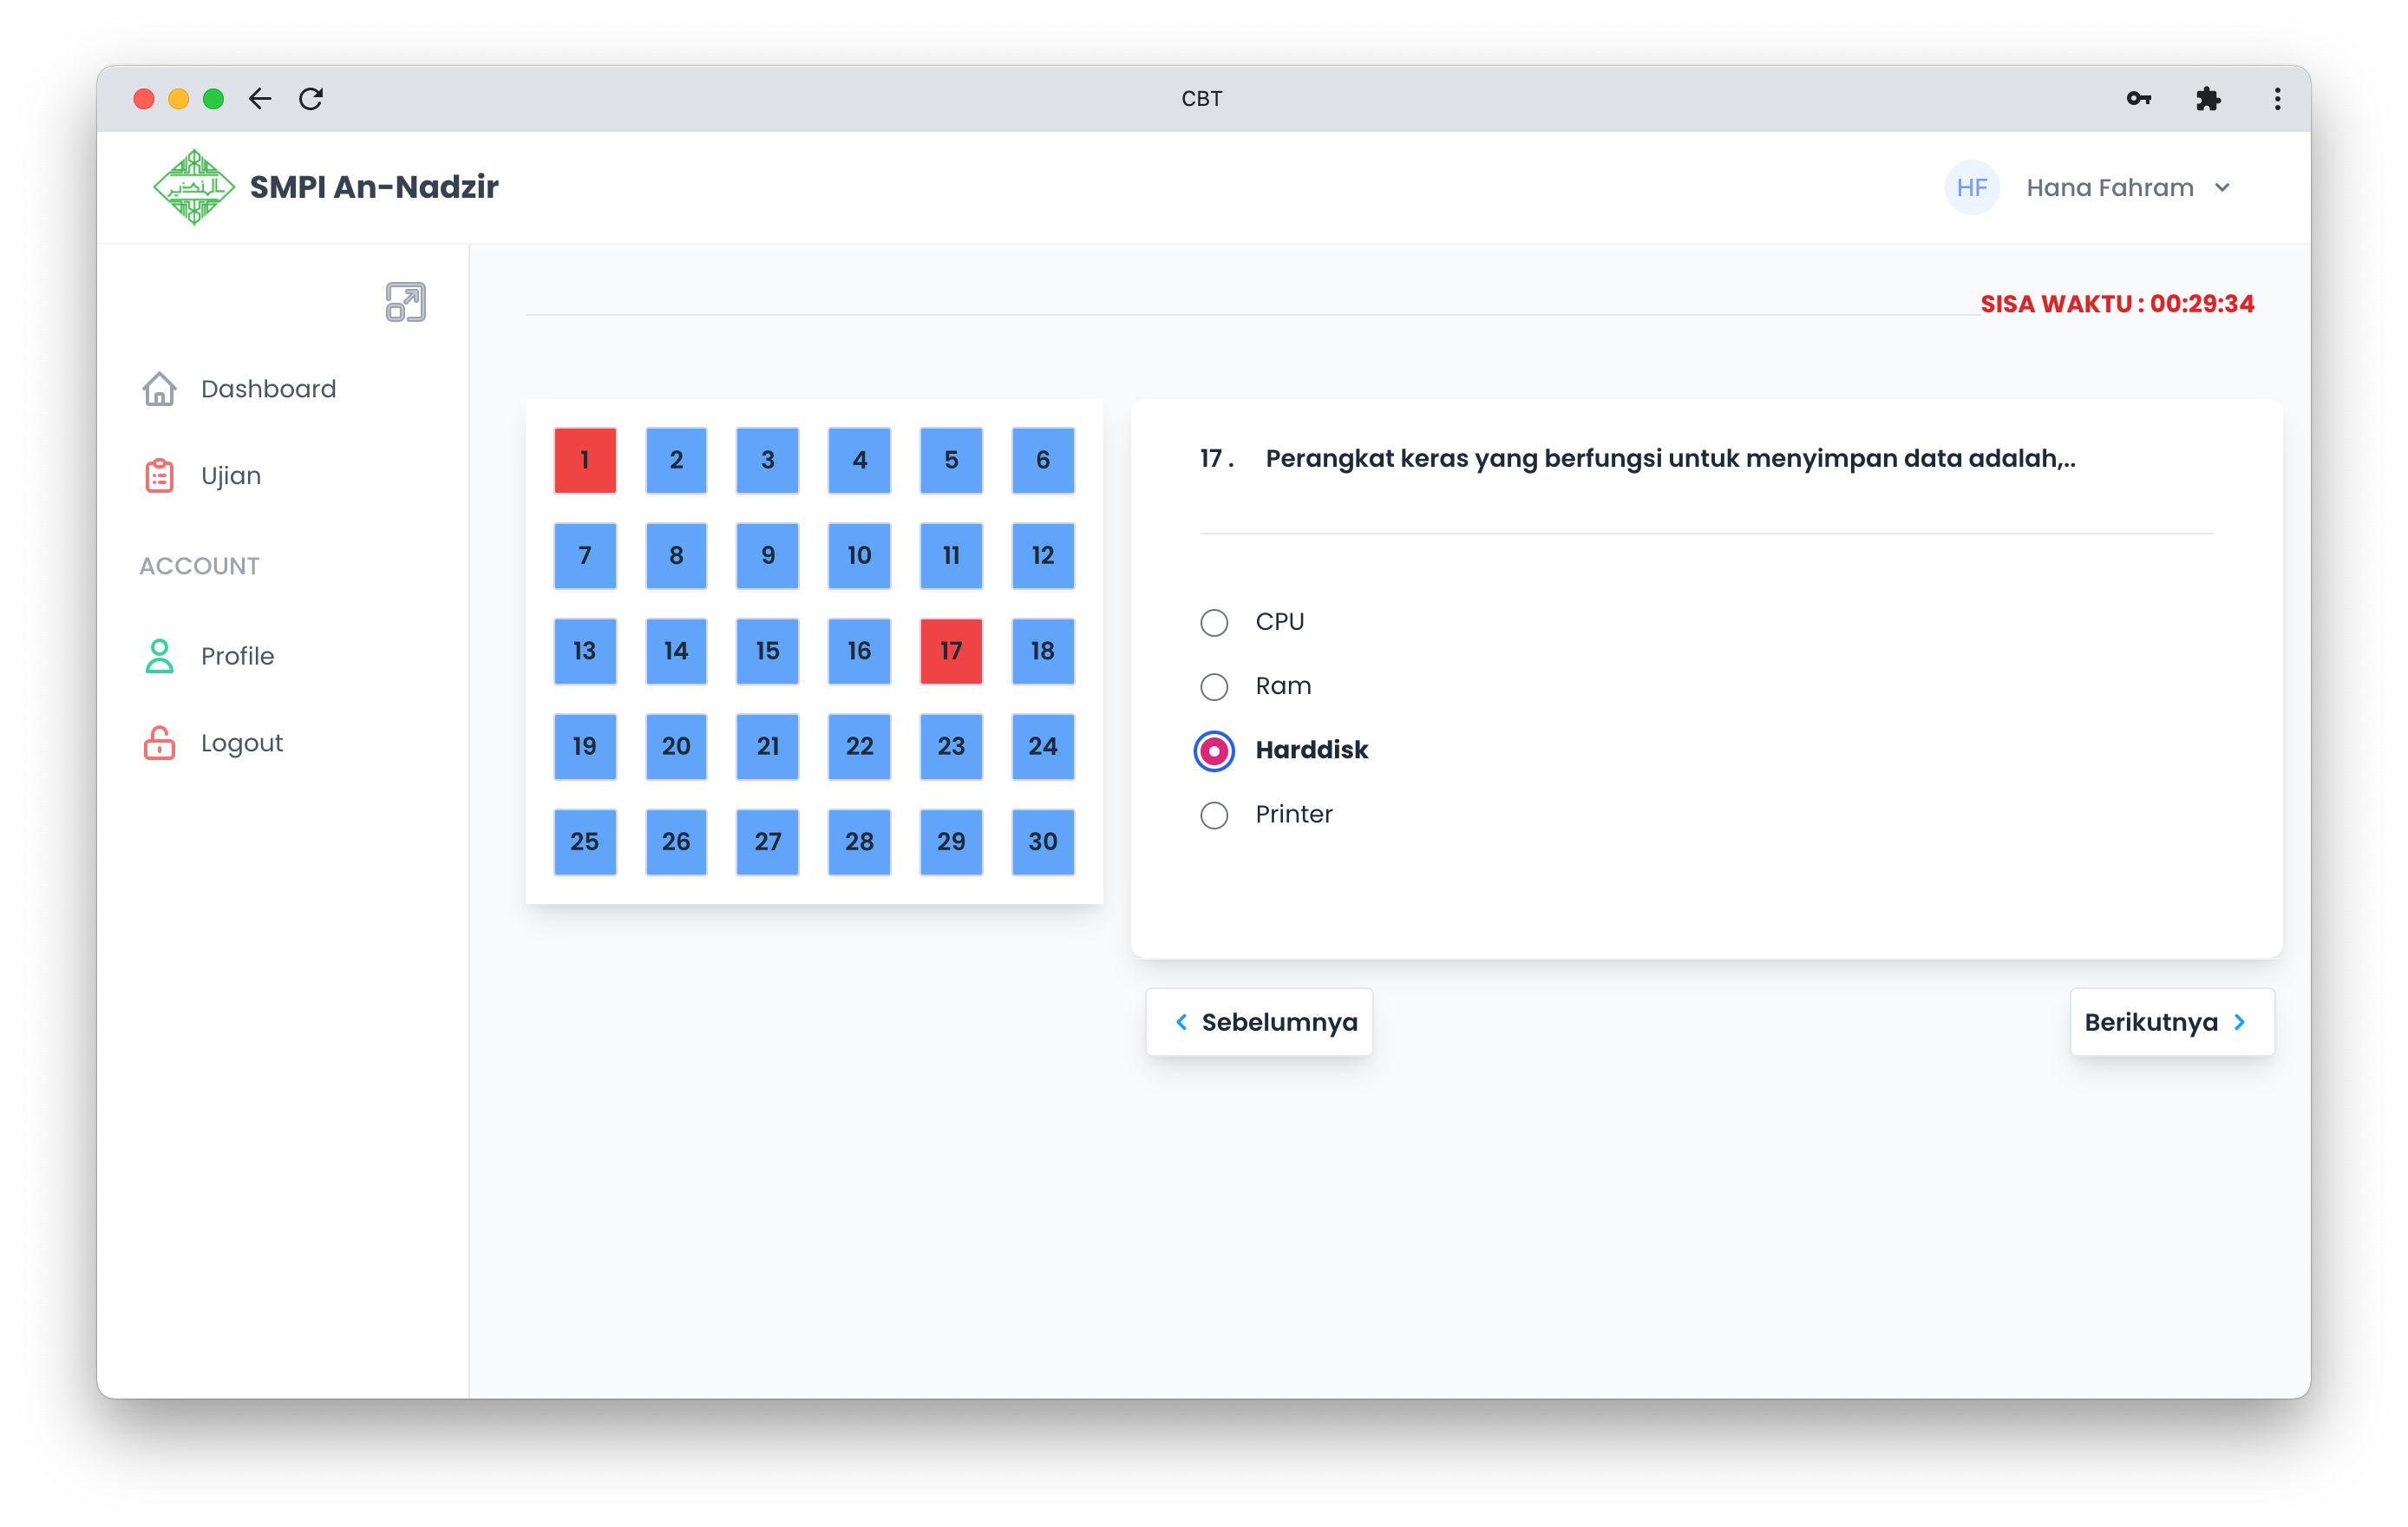Open unanswered question 1 marked red
This screenshot has height=1527, width=2408.
(x=585, y=461)
